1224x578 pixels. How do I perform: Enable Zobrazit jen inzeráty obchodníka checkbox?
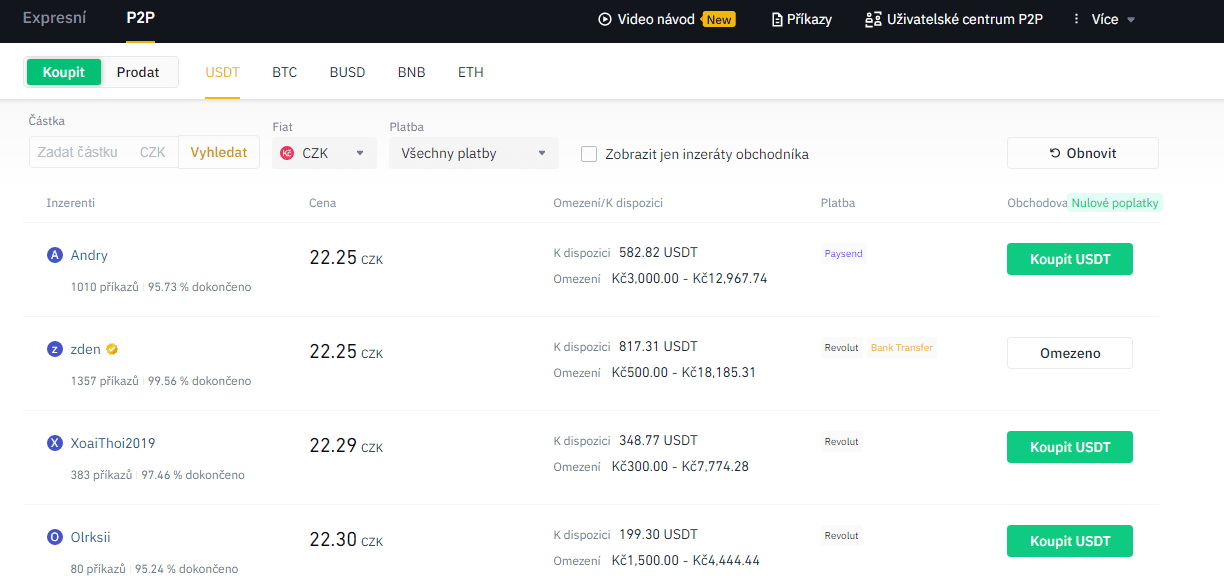coord(589,154)
